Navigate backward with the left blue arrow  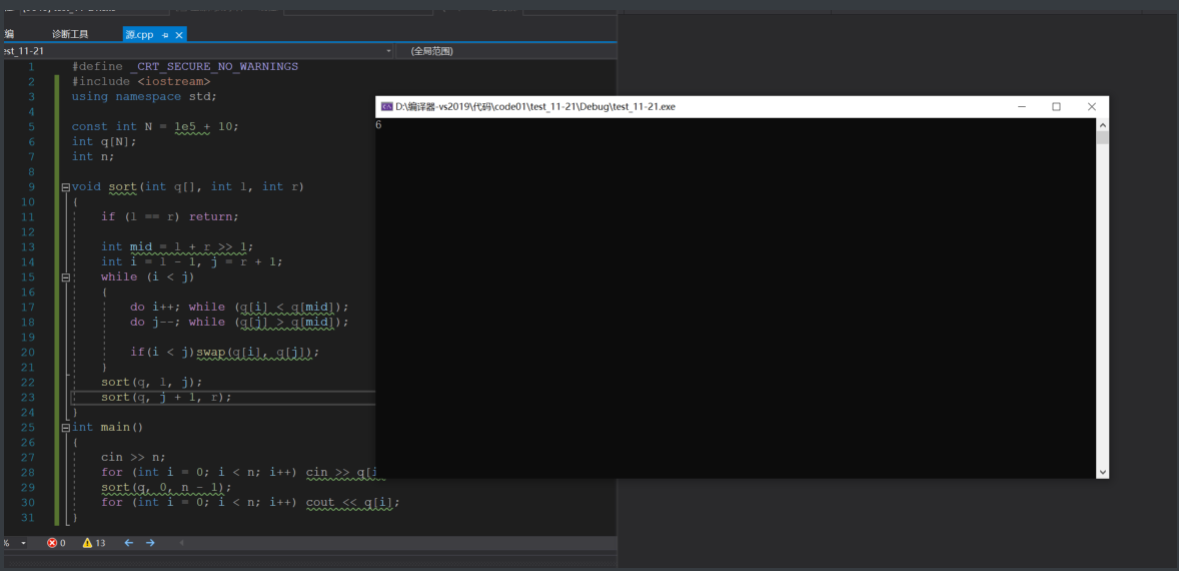[129, 542]
